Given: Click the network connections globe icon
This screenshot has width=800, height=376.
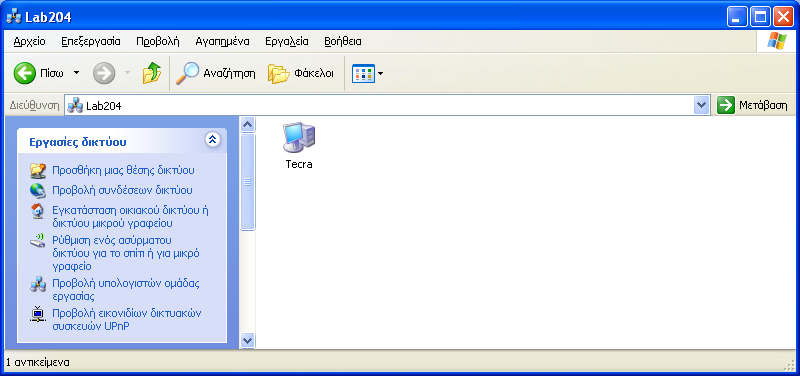Looking at the screenshot, I should pos(38,190).
